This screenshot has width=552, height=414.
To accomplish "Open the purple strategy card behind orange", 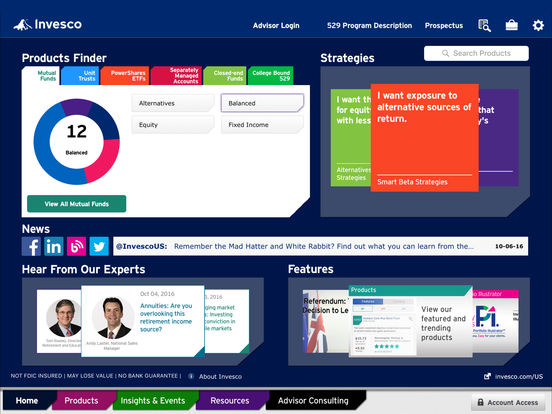I will coord(498,138).
